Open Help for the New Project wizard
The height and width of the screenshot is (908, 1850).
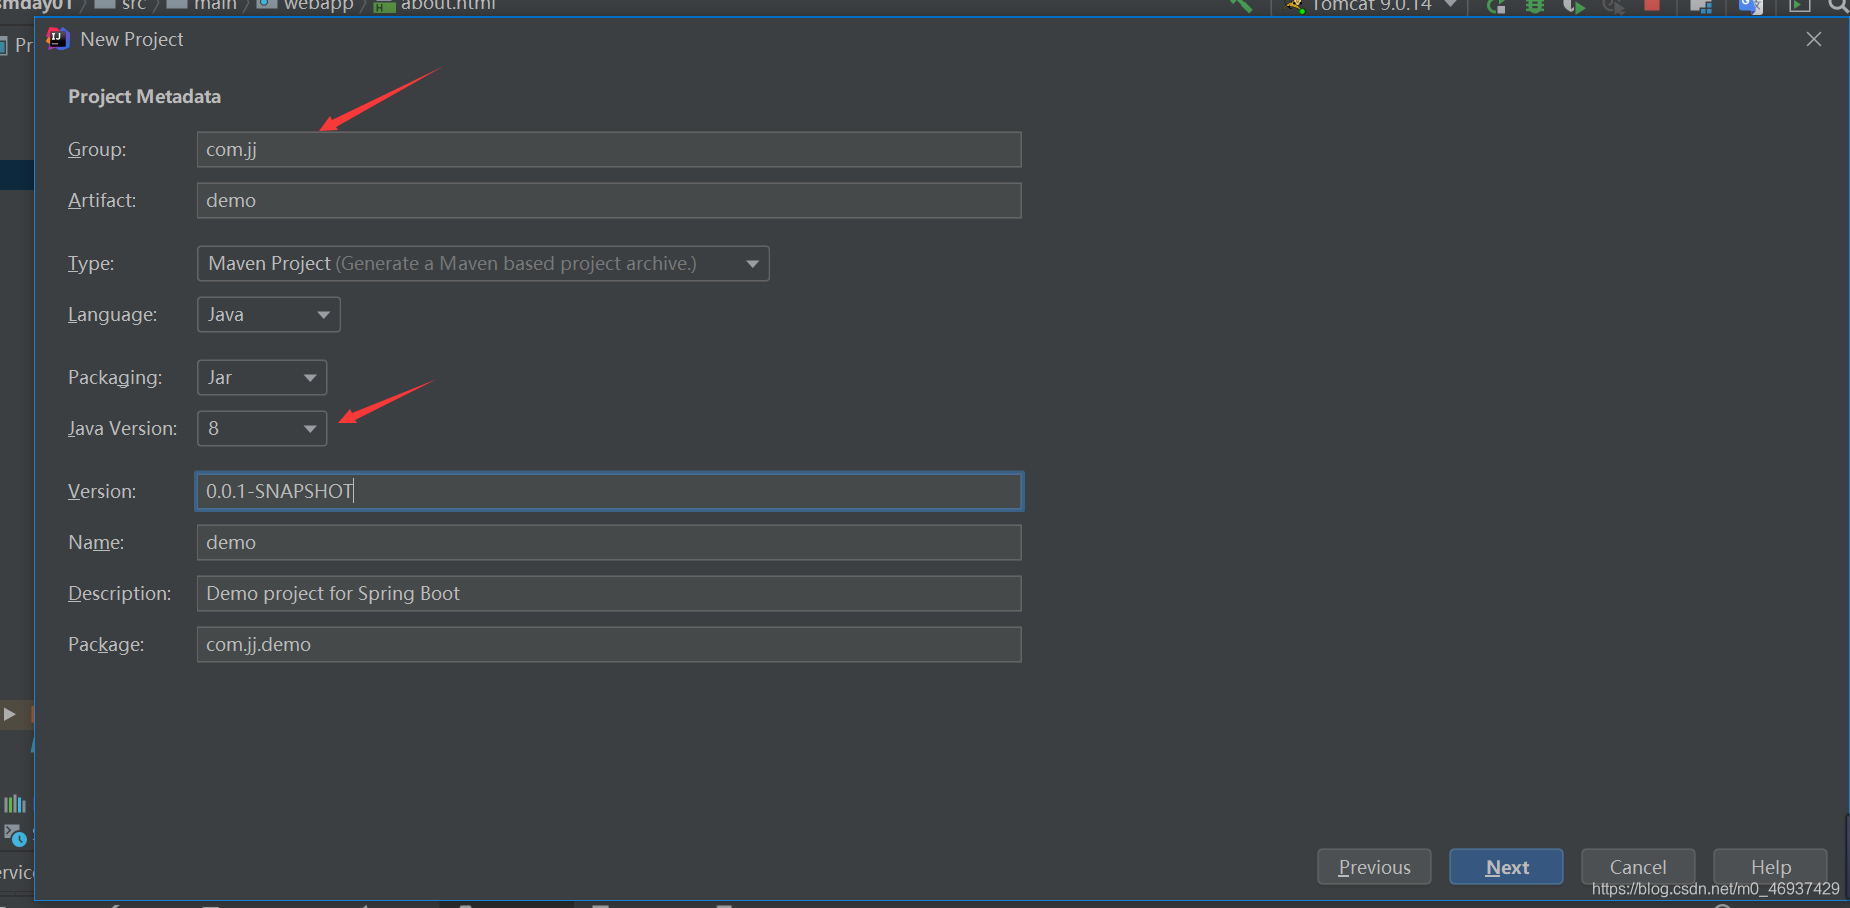click(1770, 867)
